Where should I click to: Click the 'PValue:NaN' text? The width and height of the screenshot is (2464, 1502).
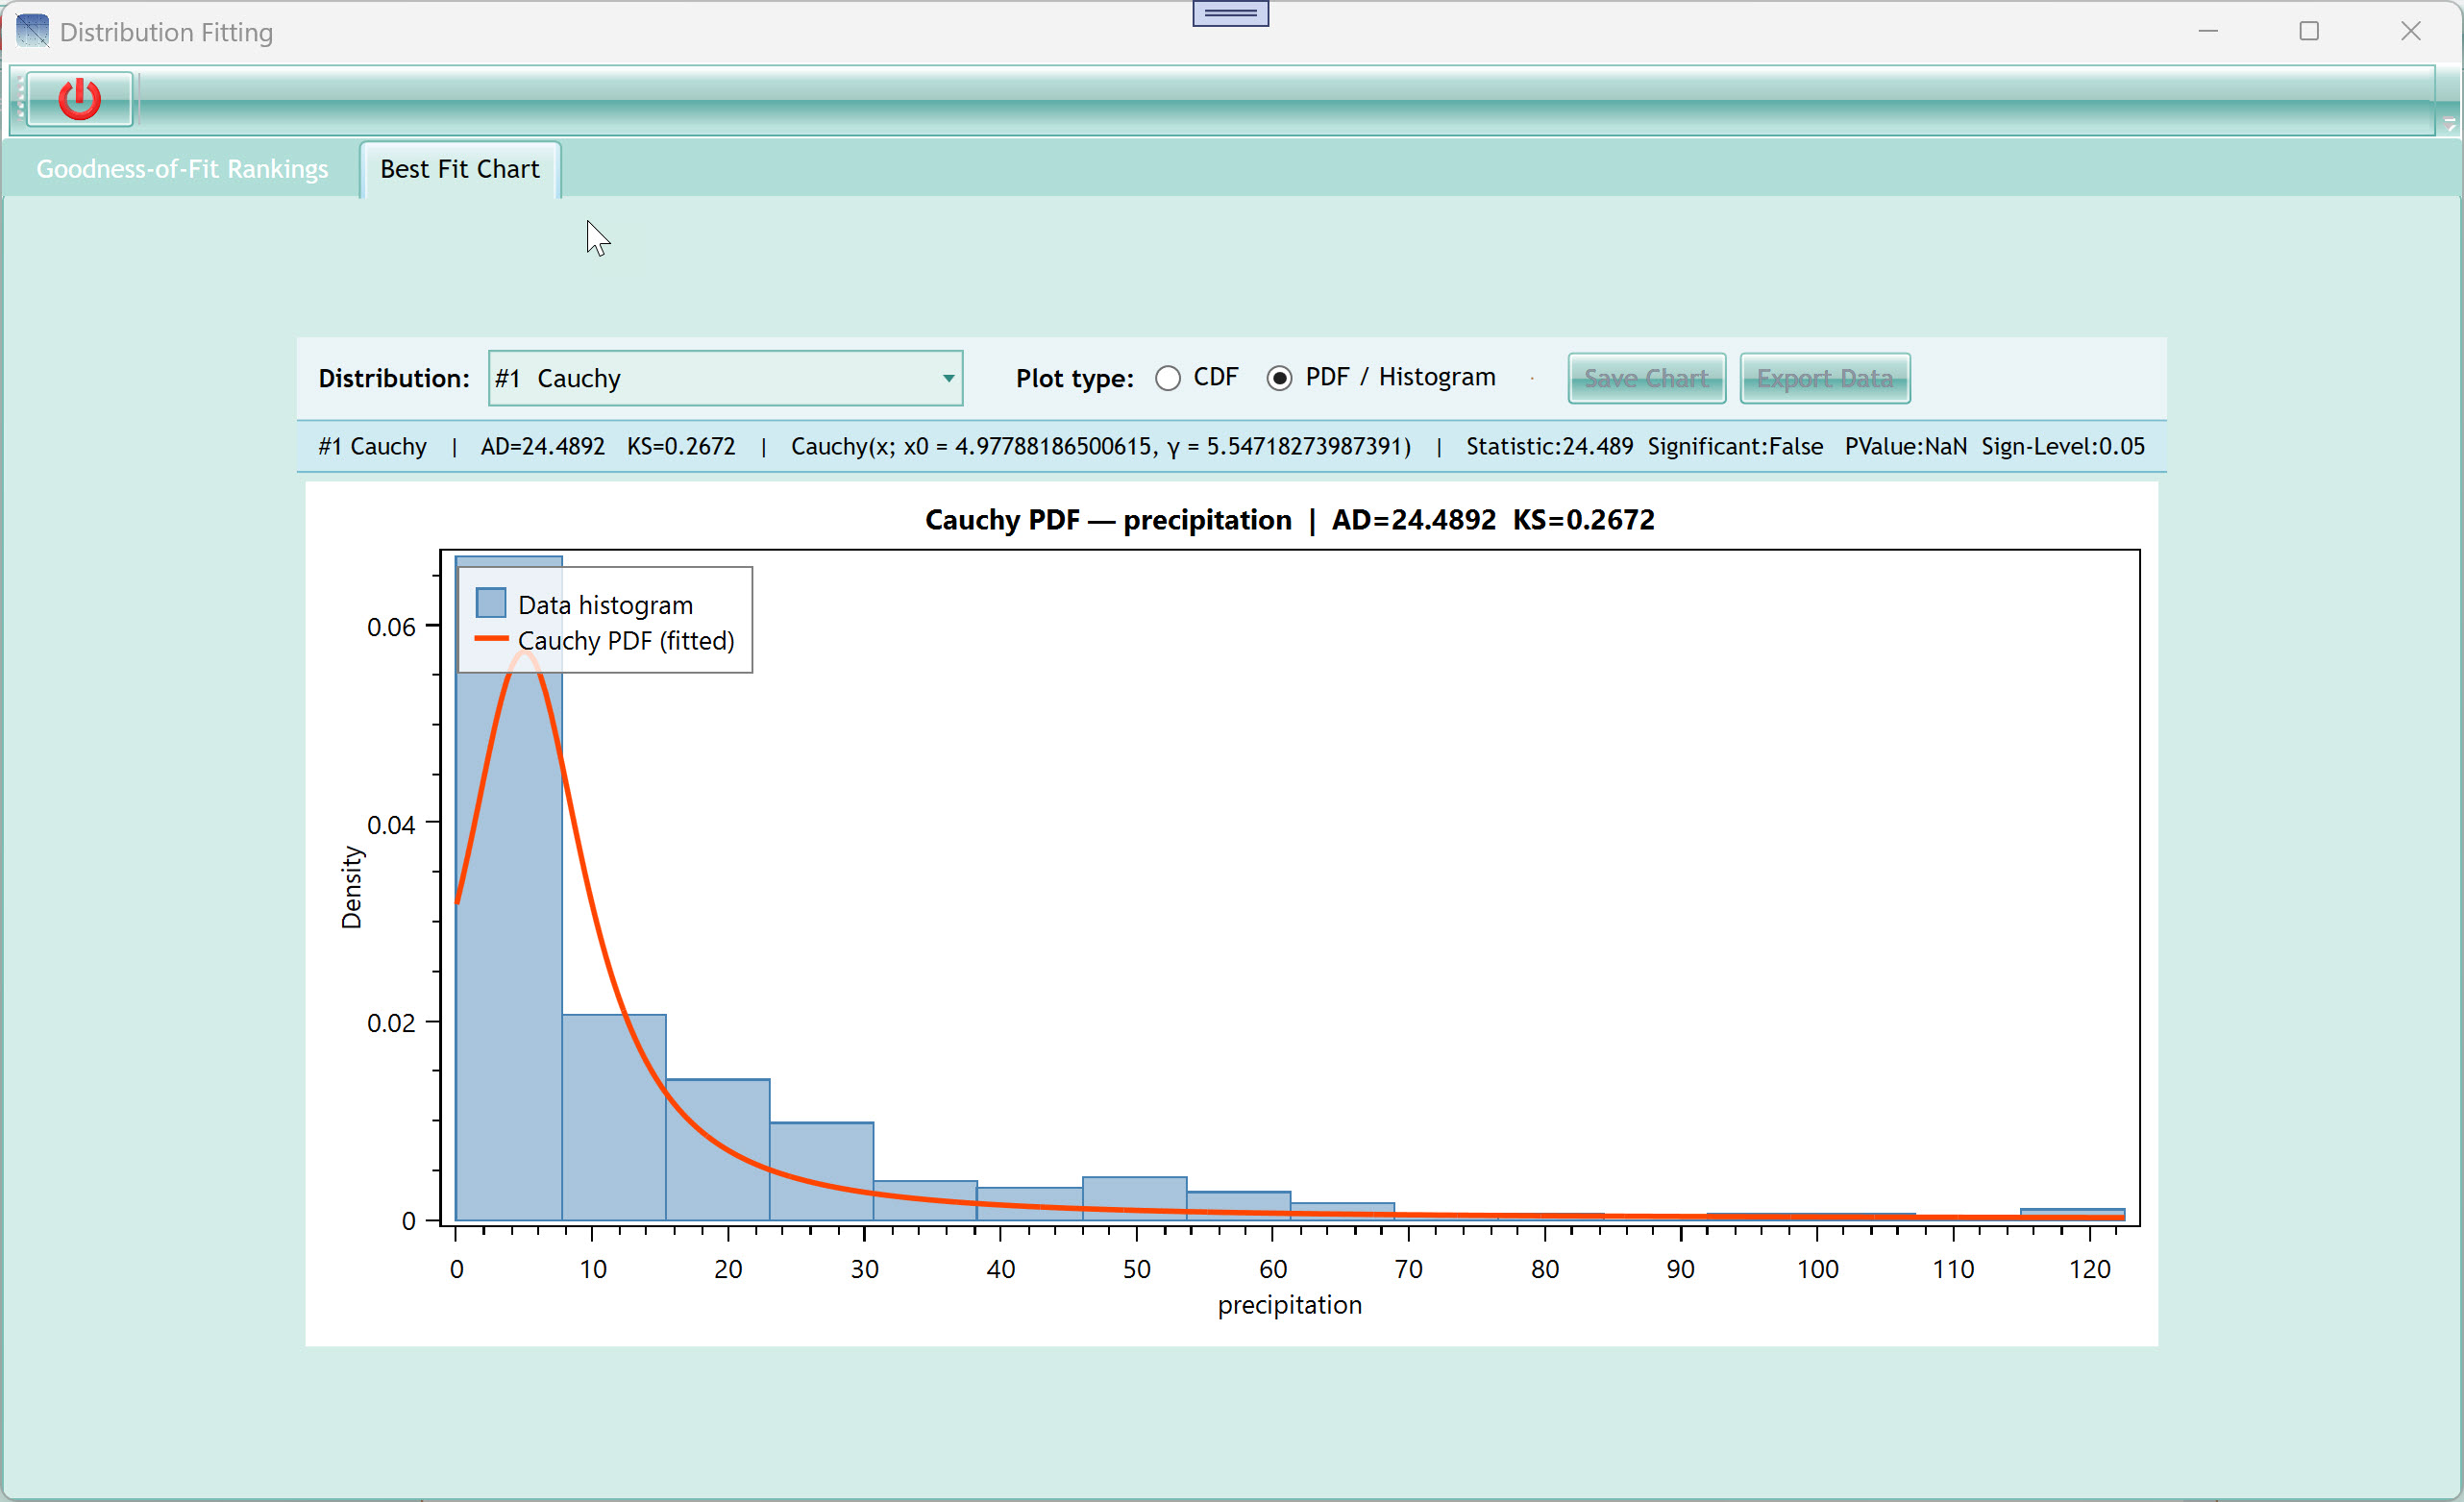point(1905,446)
